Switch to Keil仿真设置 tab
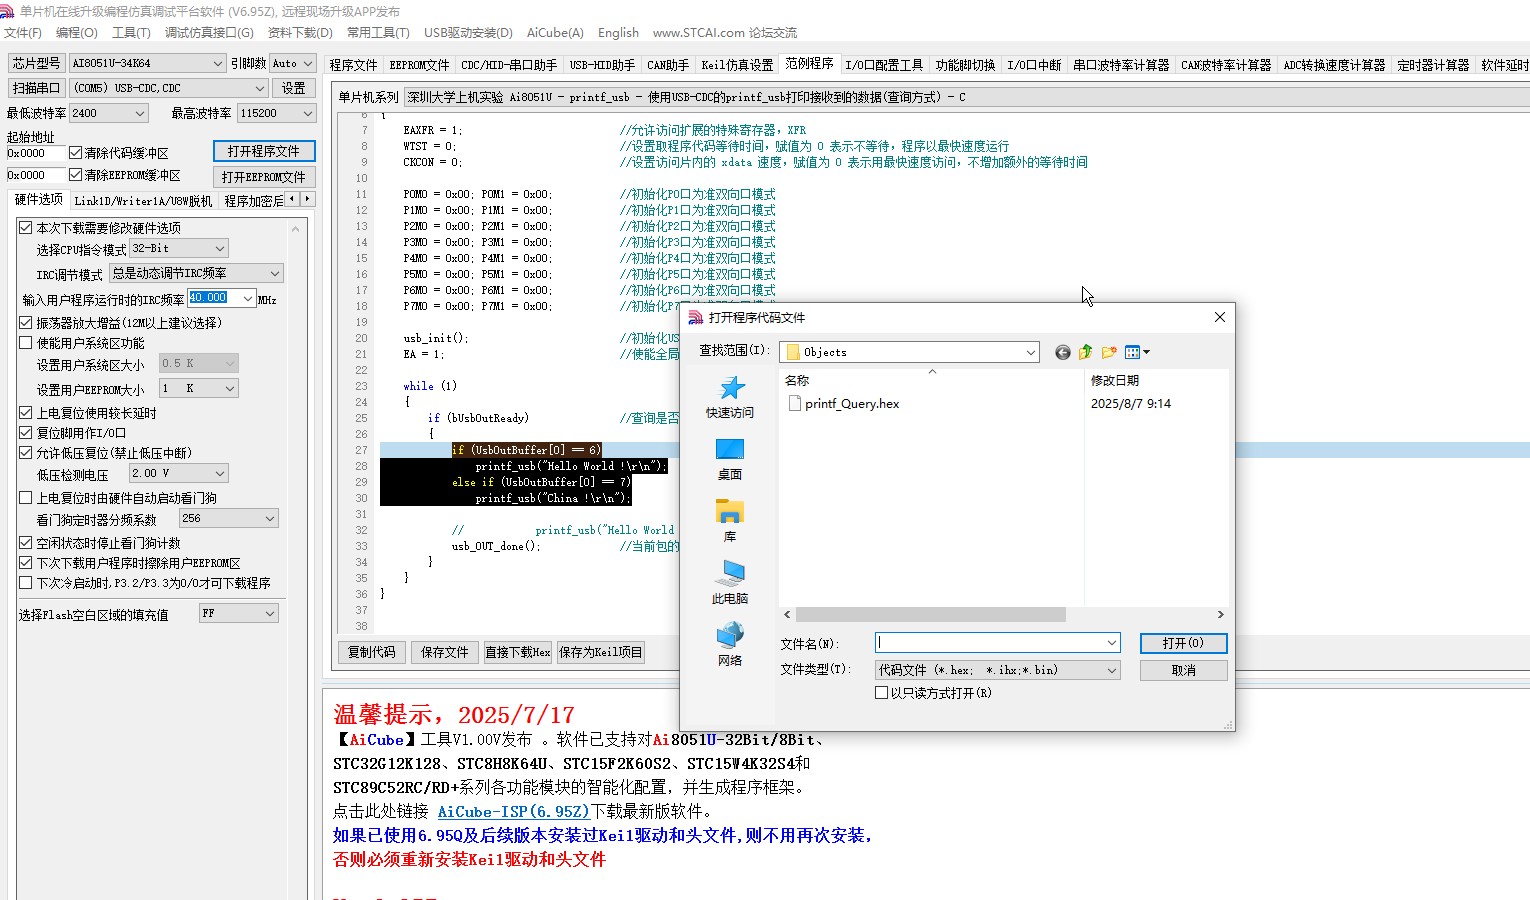 (x=737, y=65)
